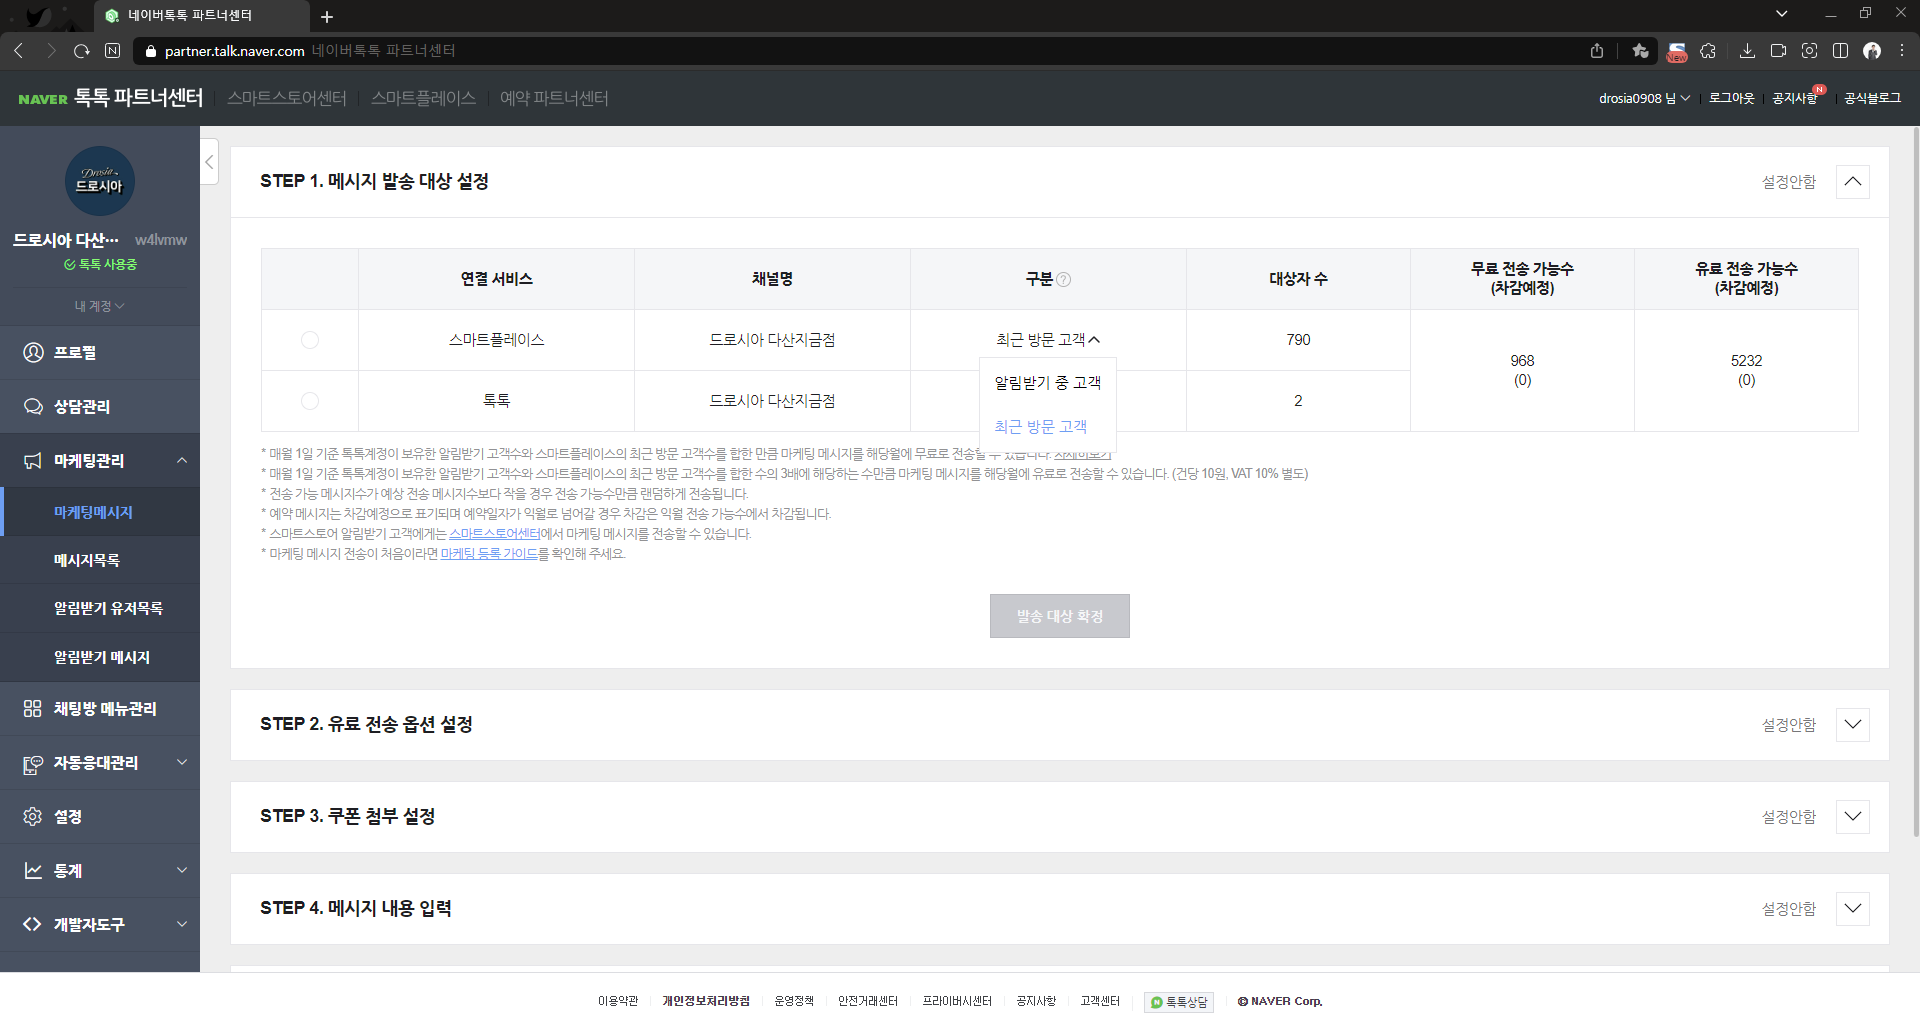1920x1032 pixels.
Task: Expand 통계 submenu chevron
Action: (182, 870)
